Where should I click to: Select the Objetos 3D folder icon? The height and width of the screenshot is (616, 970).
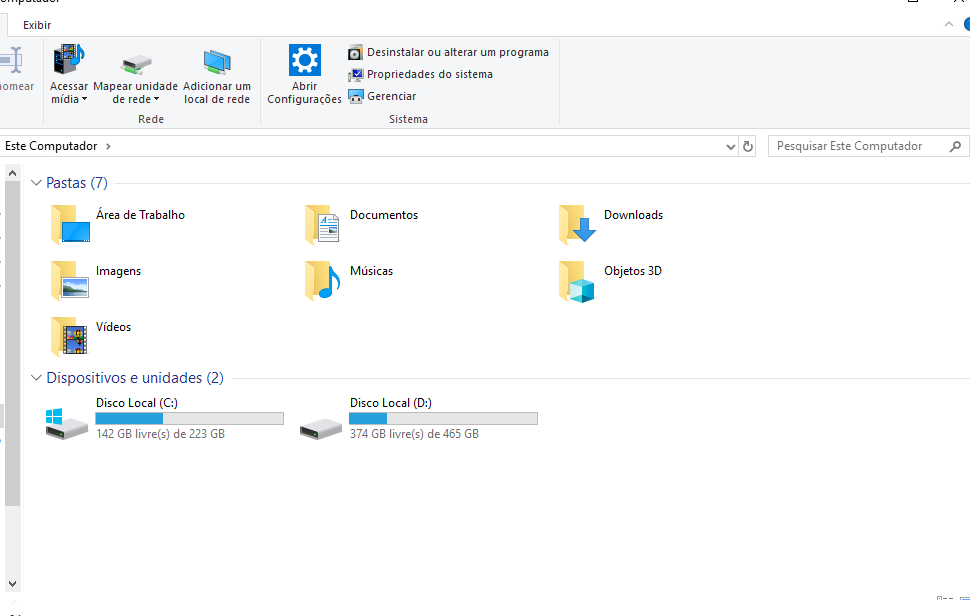577,282
